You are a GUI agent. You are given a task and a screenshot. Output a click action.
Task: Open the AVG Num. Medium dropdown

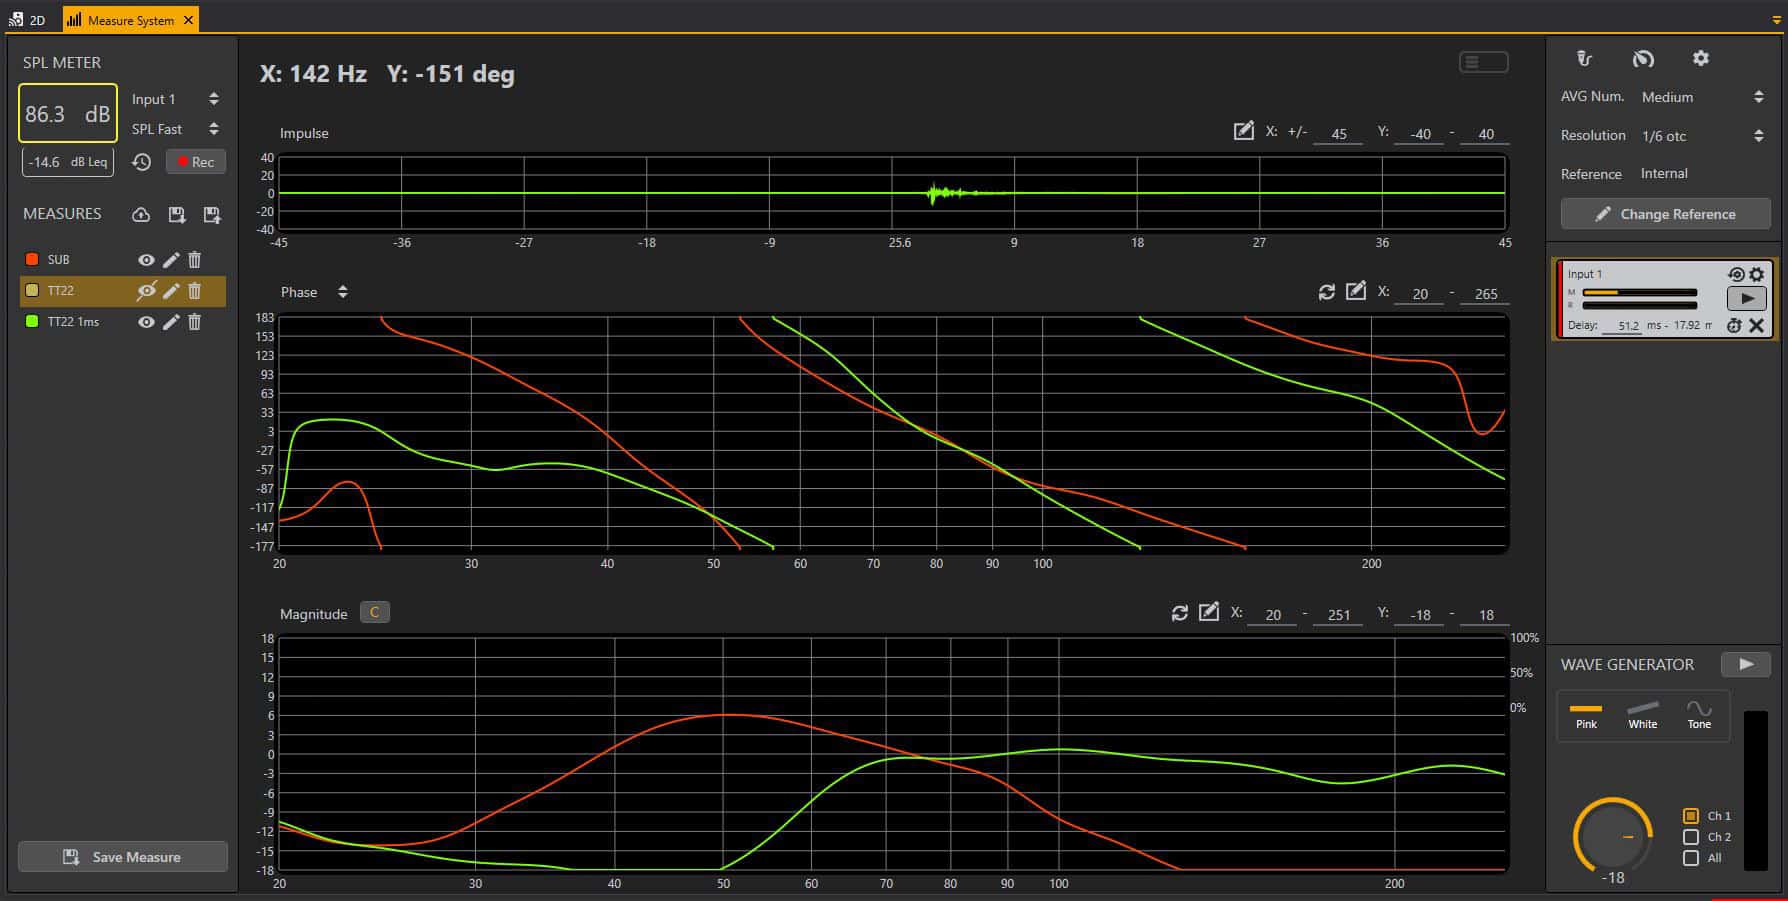point(1758,97)
